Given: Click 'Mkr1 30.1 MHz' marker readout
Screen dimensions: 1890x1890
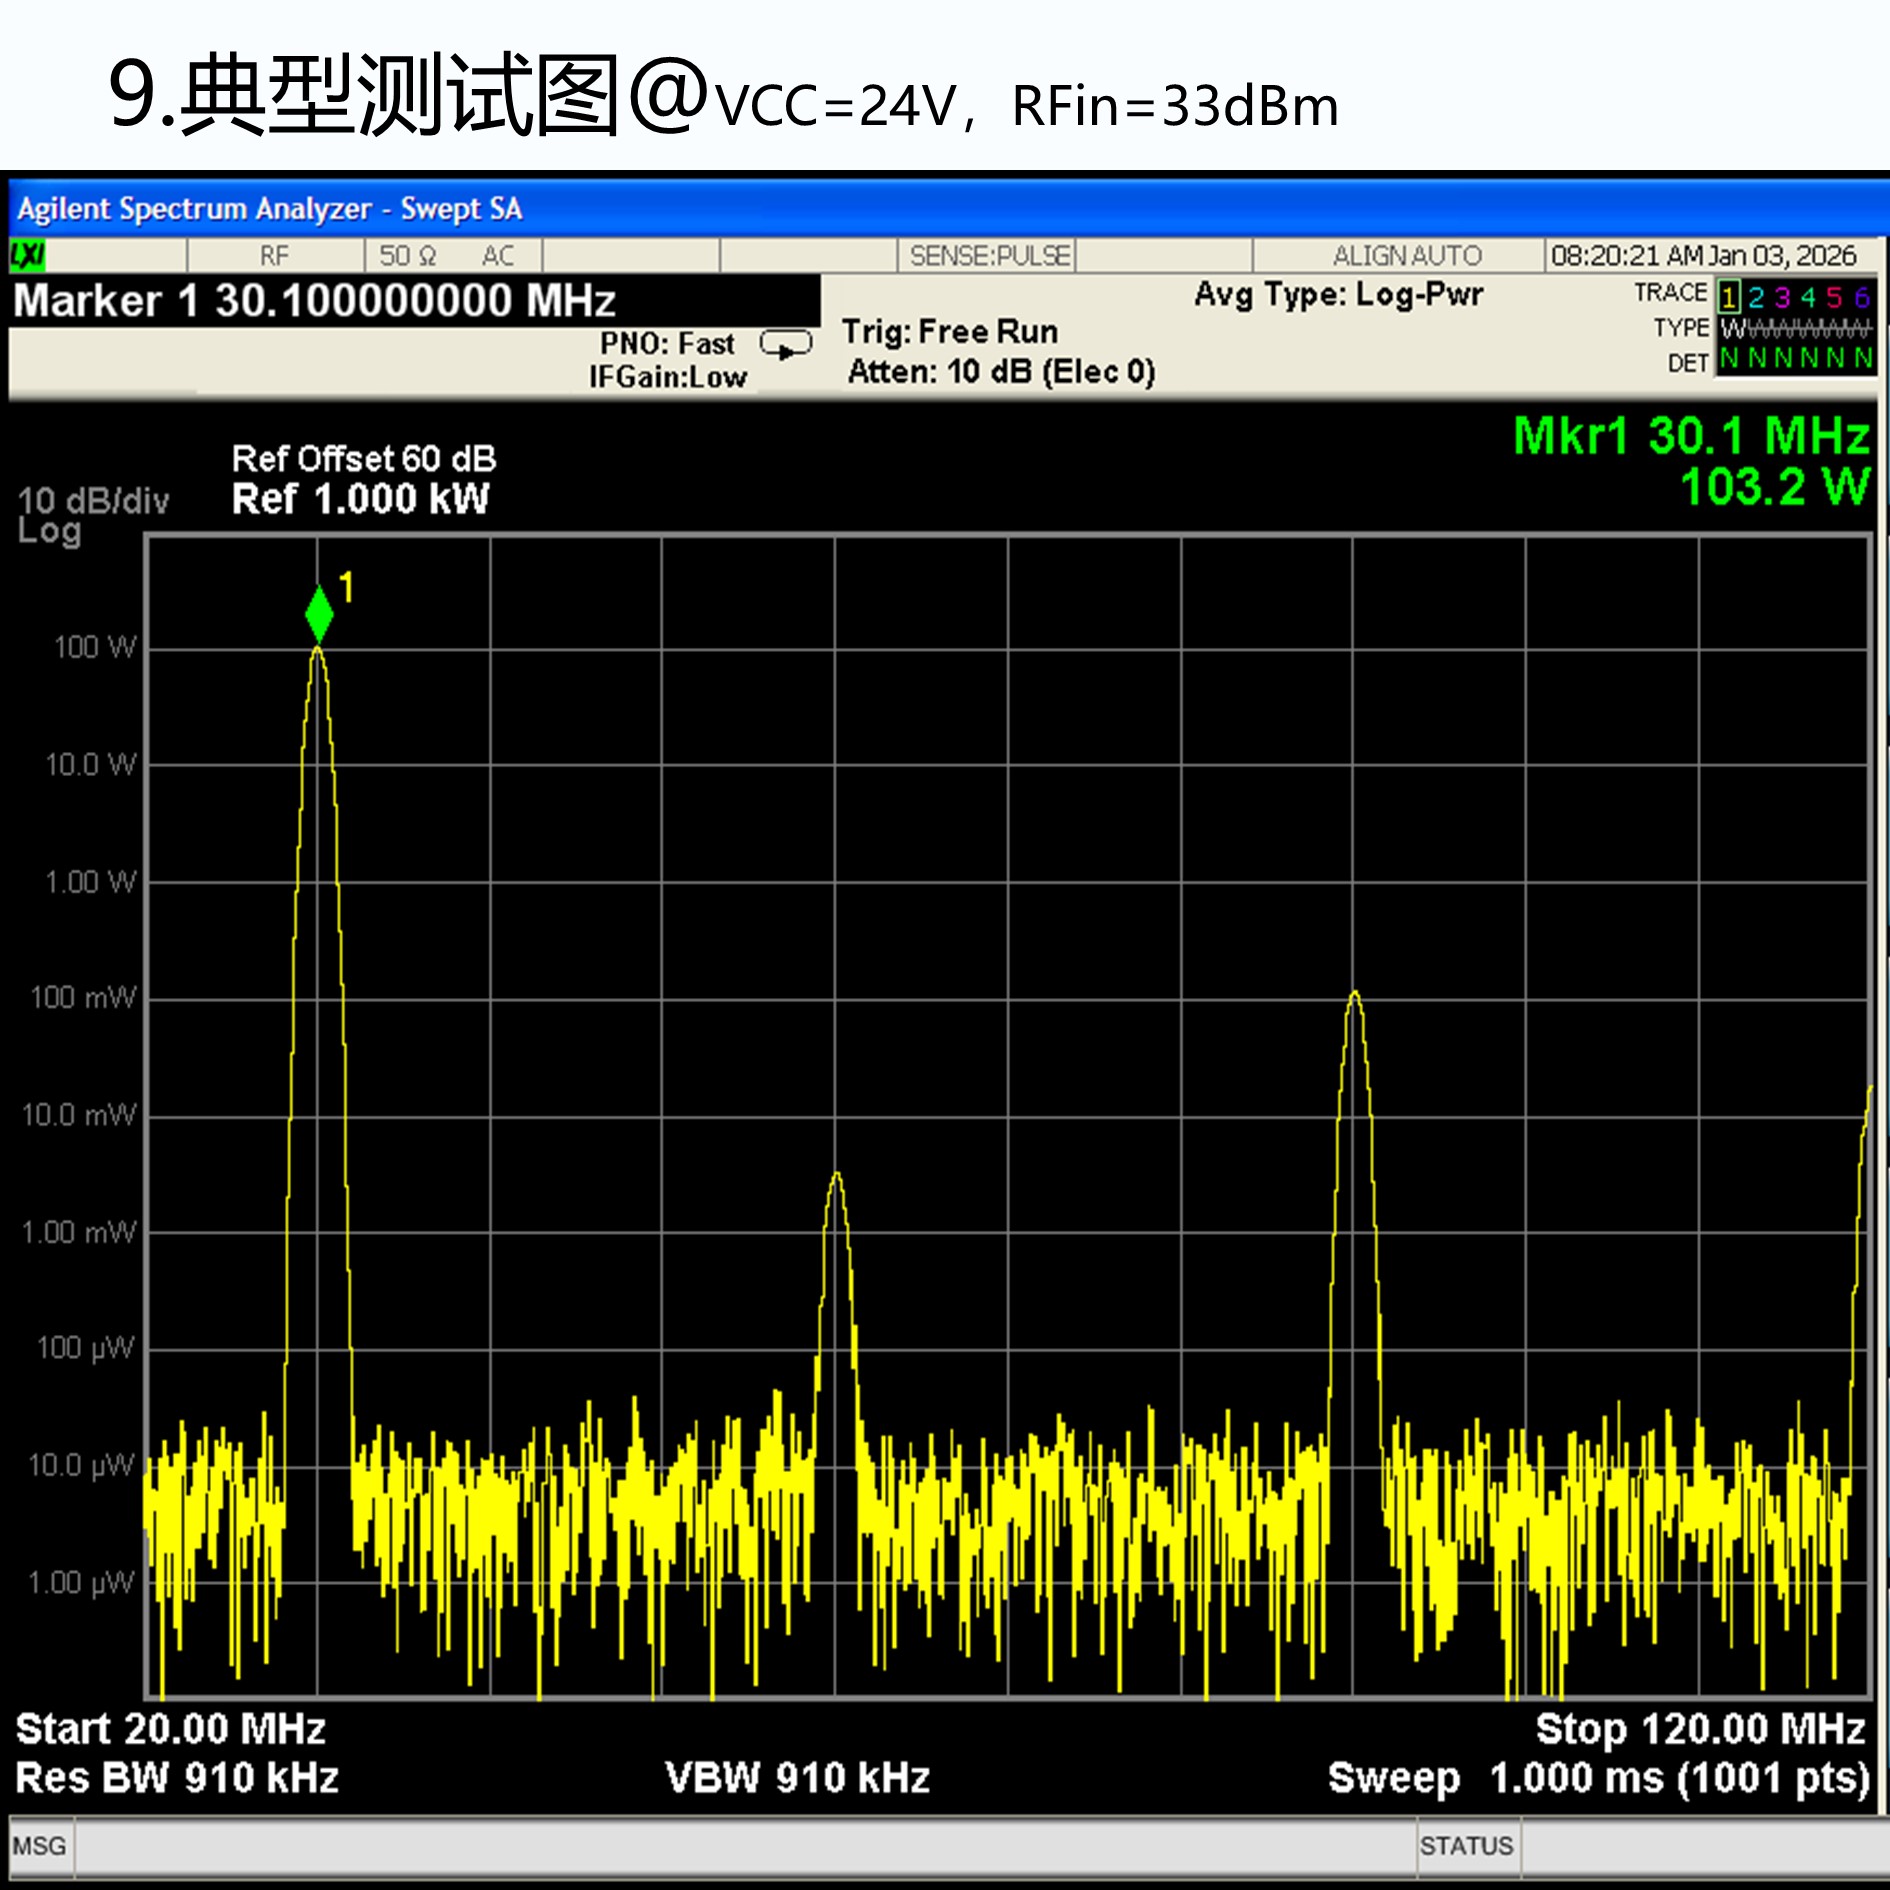Looking at the screenshot, I should click(x=1691, y=437).
